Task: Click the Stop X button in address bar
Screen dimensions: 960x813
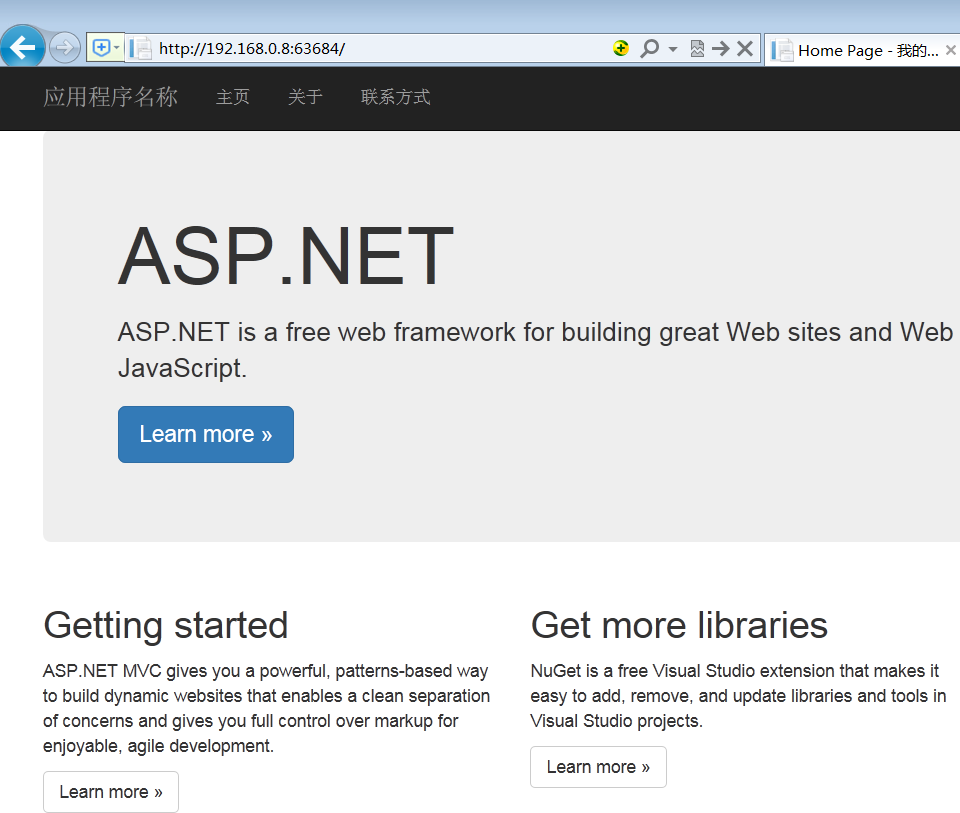Action: point(744,48)
